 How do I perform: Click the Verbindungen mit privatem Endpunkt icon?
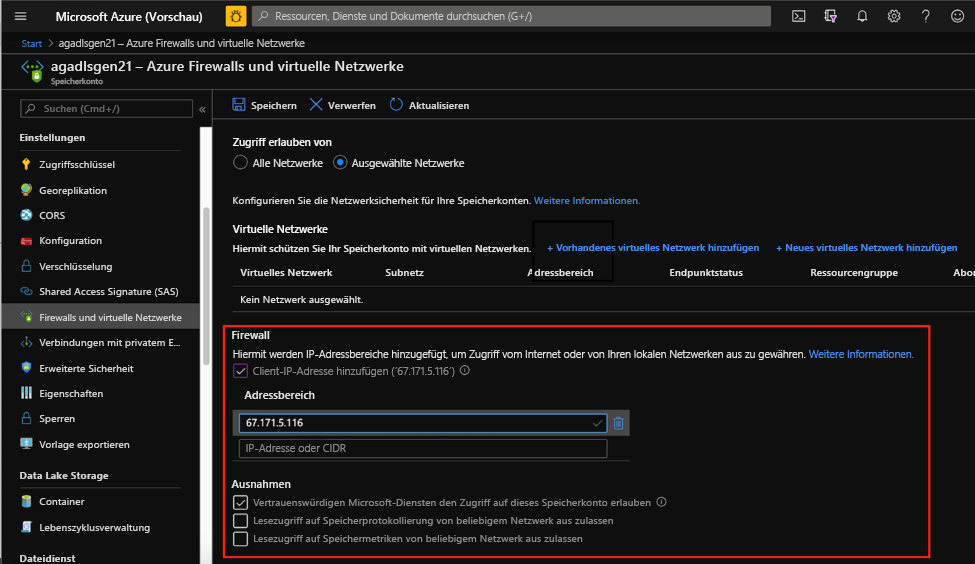(x=26, y=342)
